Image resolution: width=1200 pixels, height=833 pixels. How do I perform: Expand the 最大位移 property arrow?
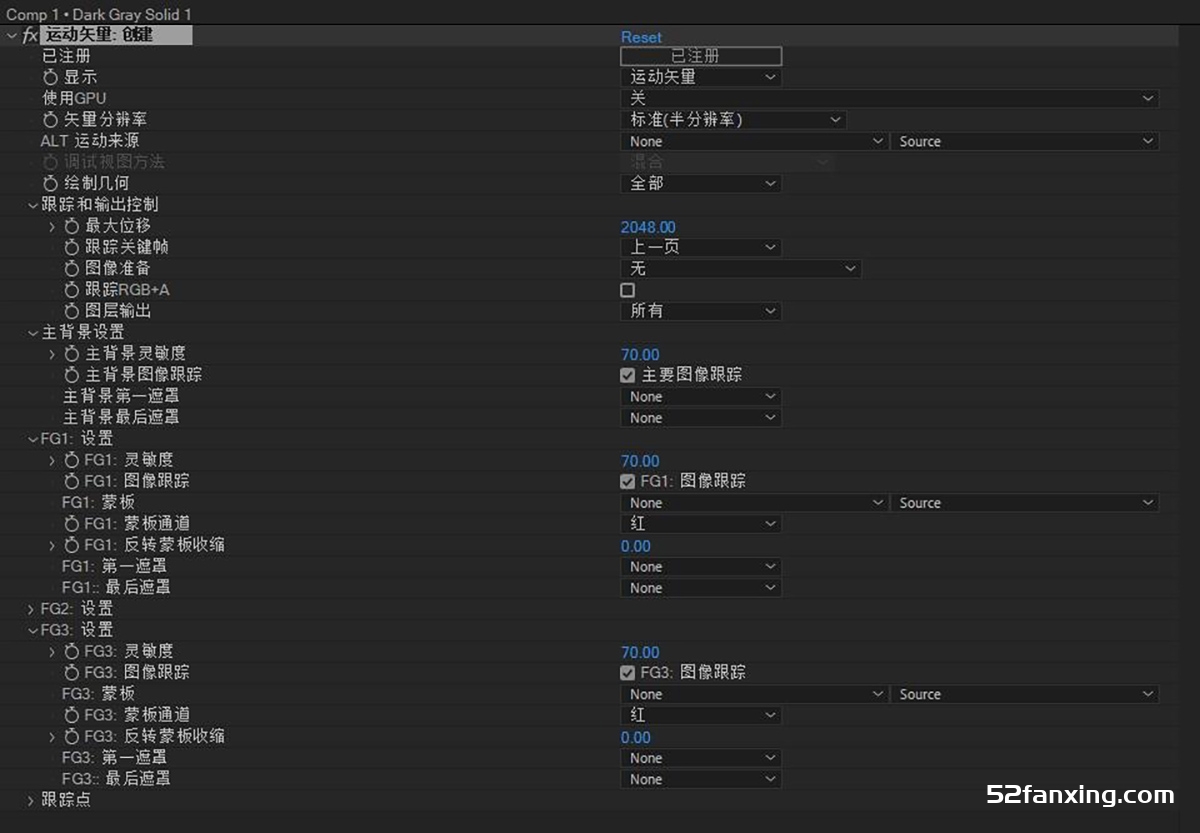coord(52,226)
